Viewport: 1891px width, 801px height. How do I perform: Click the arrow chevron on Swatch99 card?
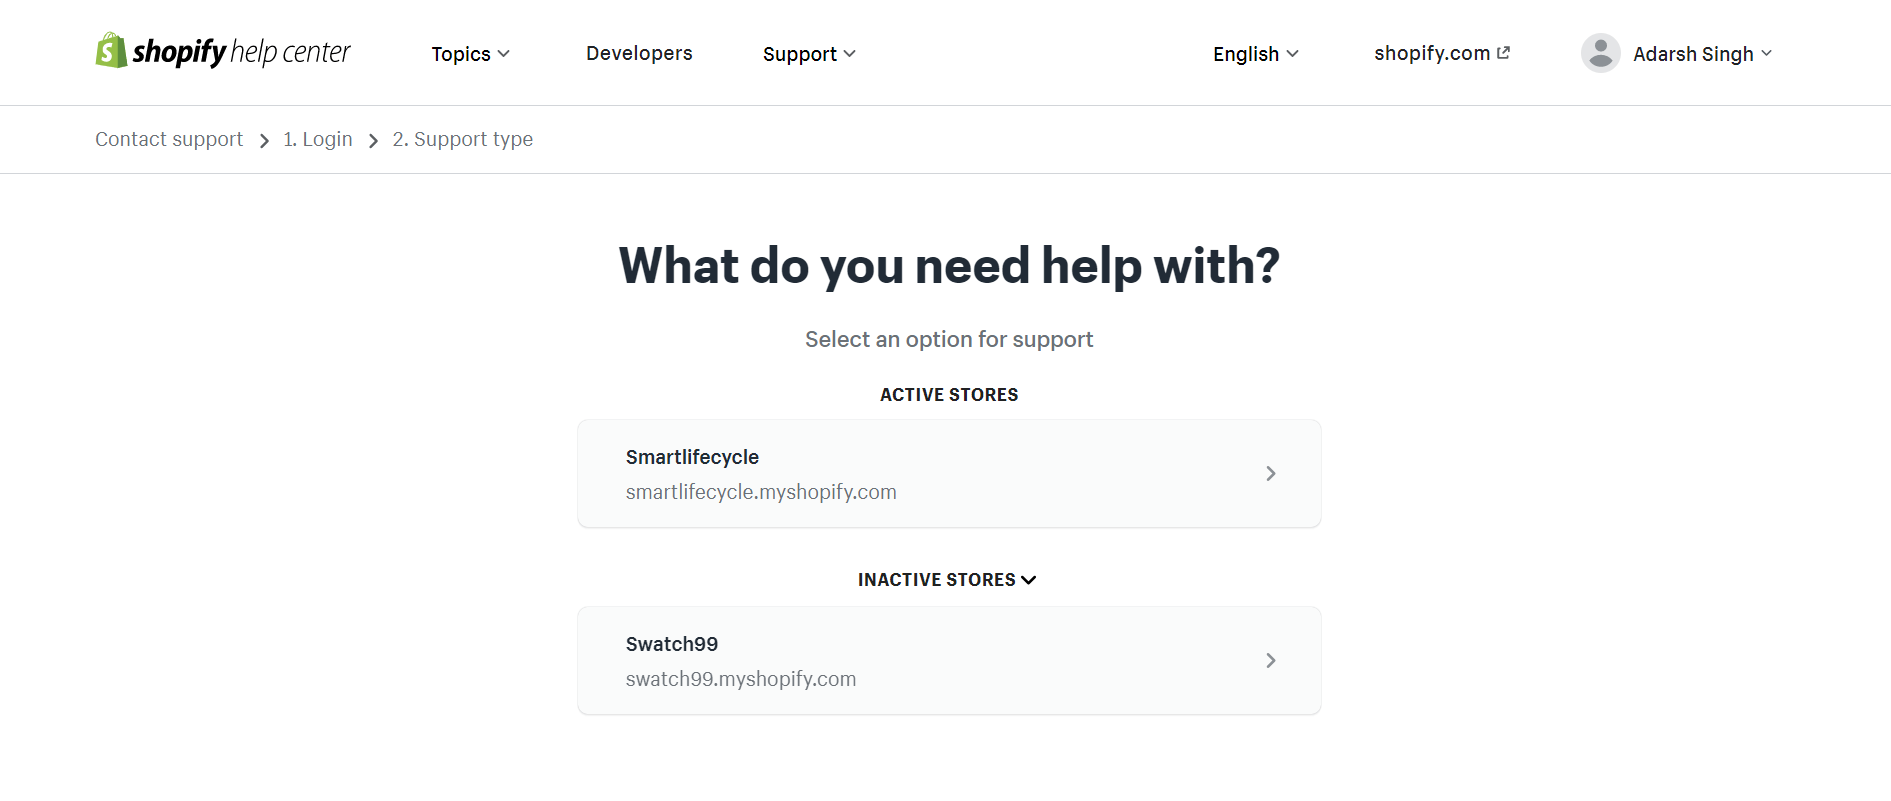(1271, 660)
